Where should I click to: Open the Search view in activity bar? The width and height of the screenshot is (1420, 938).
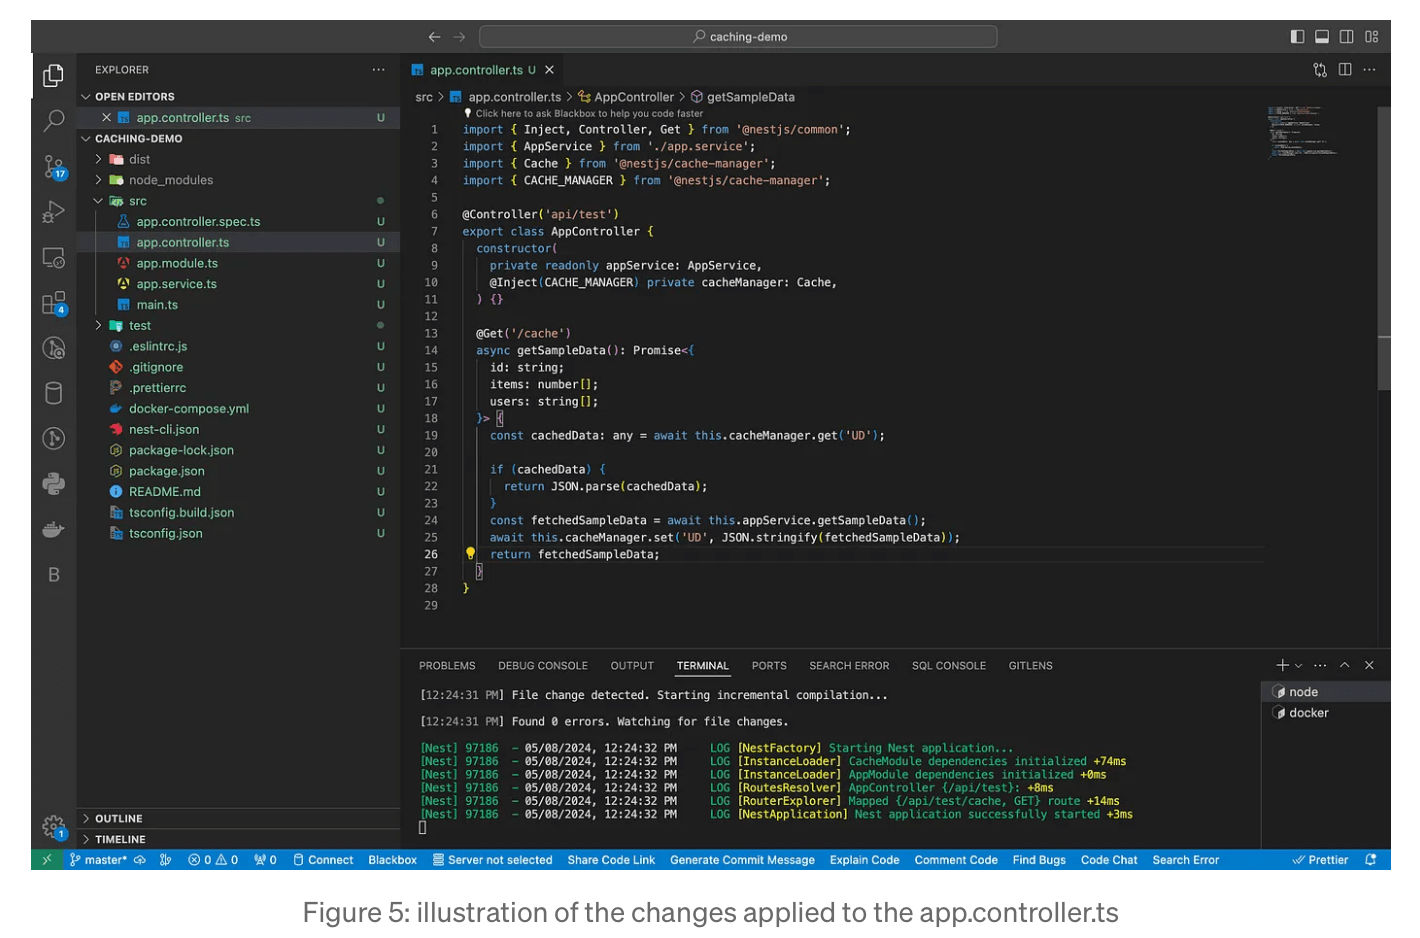(53, 121)
